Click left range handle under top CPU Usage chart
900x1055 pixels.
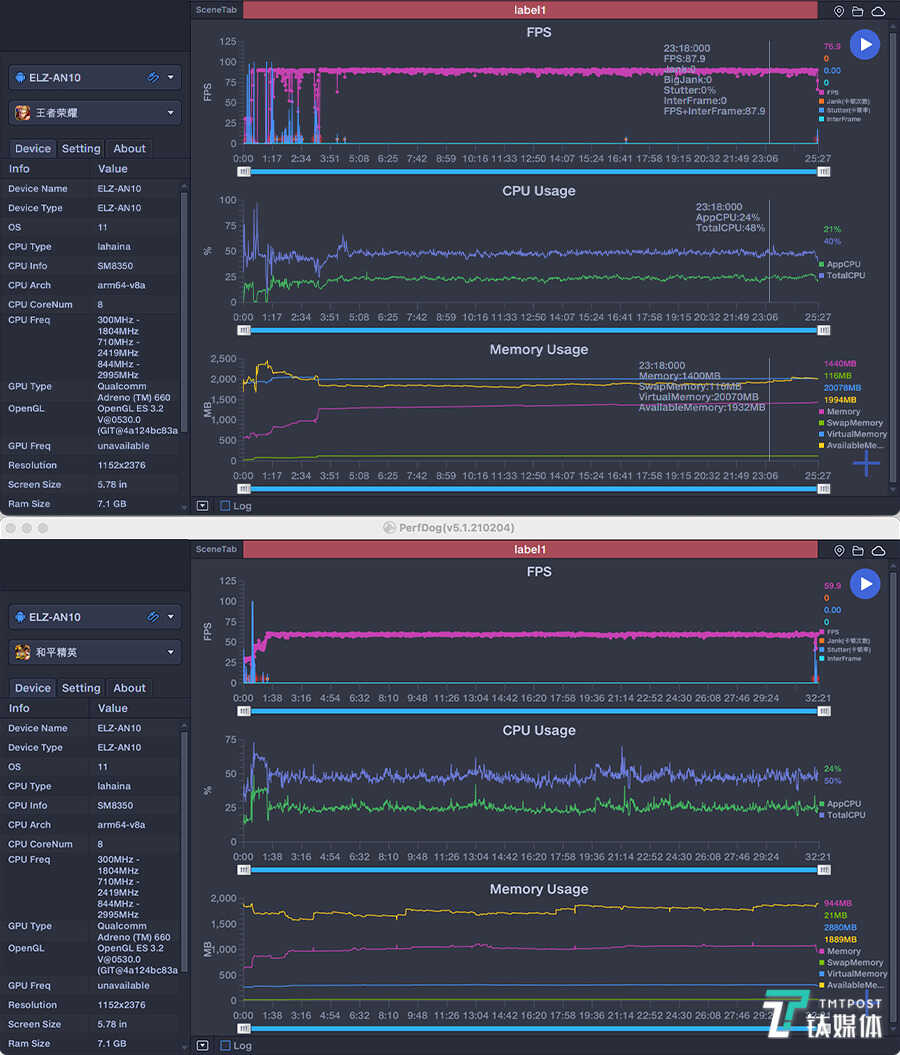244,330
